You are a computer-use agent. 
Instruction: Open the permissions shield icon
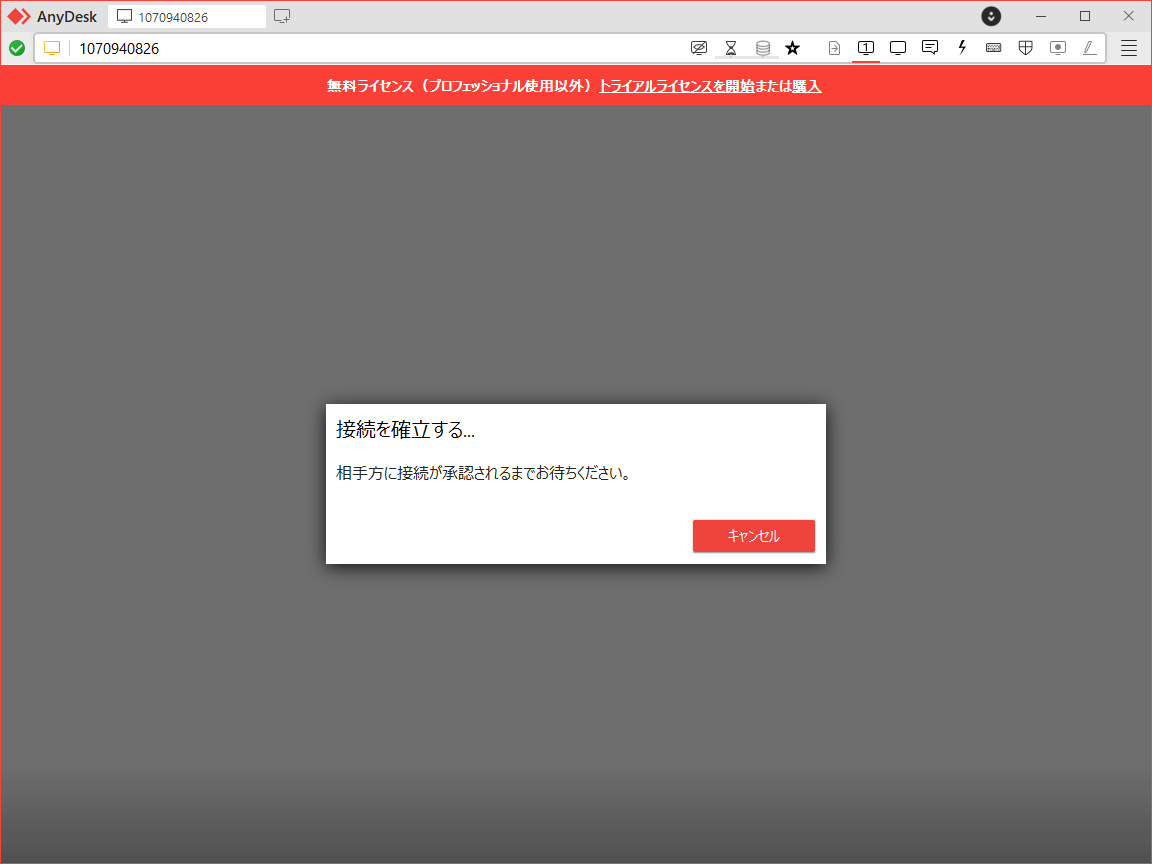click(x=1025, y=47)
